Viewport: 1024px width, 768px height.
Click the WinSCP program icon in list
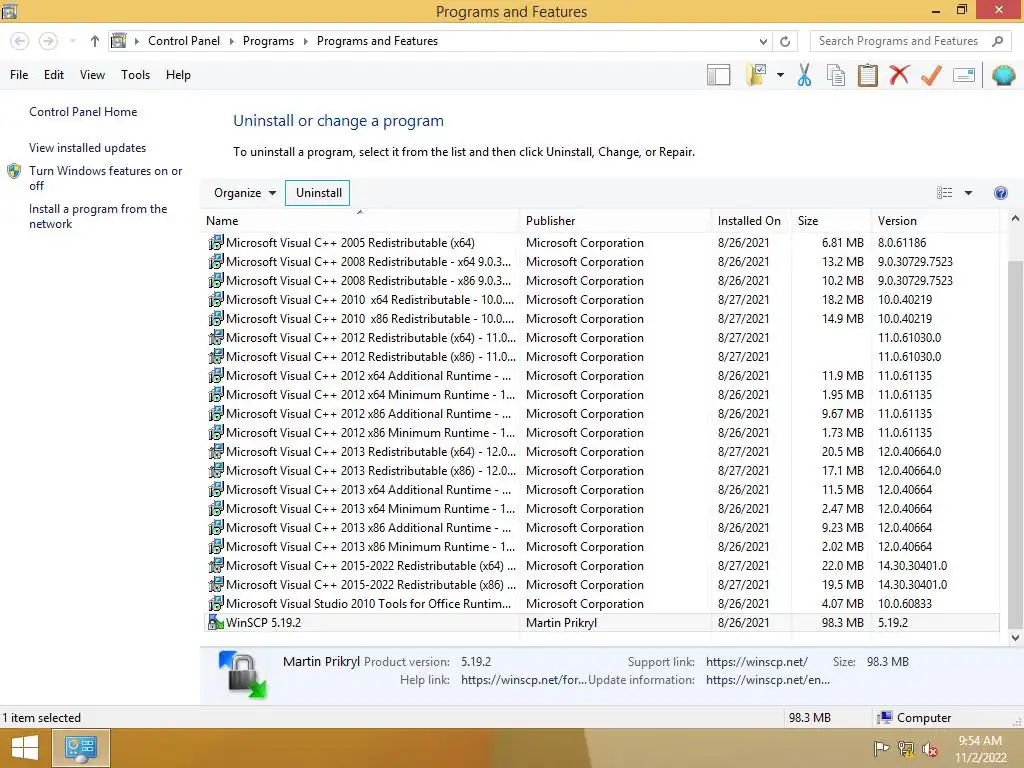point(216,622)
